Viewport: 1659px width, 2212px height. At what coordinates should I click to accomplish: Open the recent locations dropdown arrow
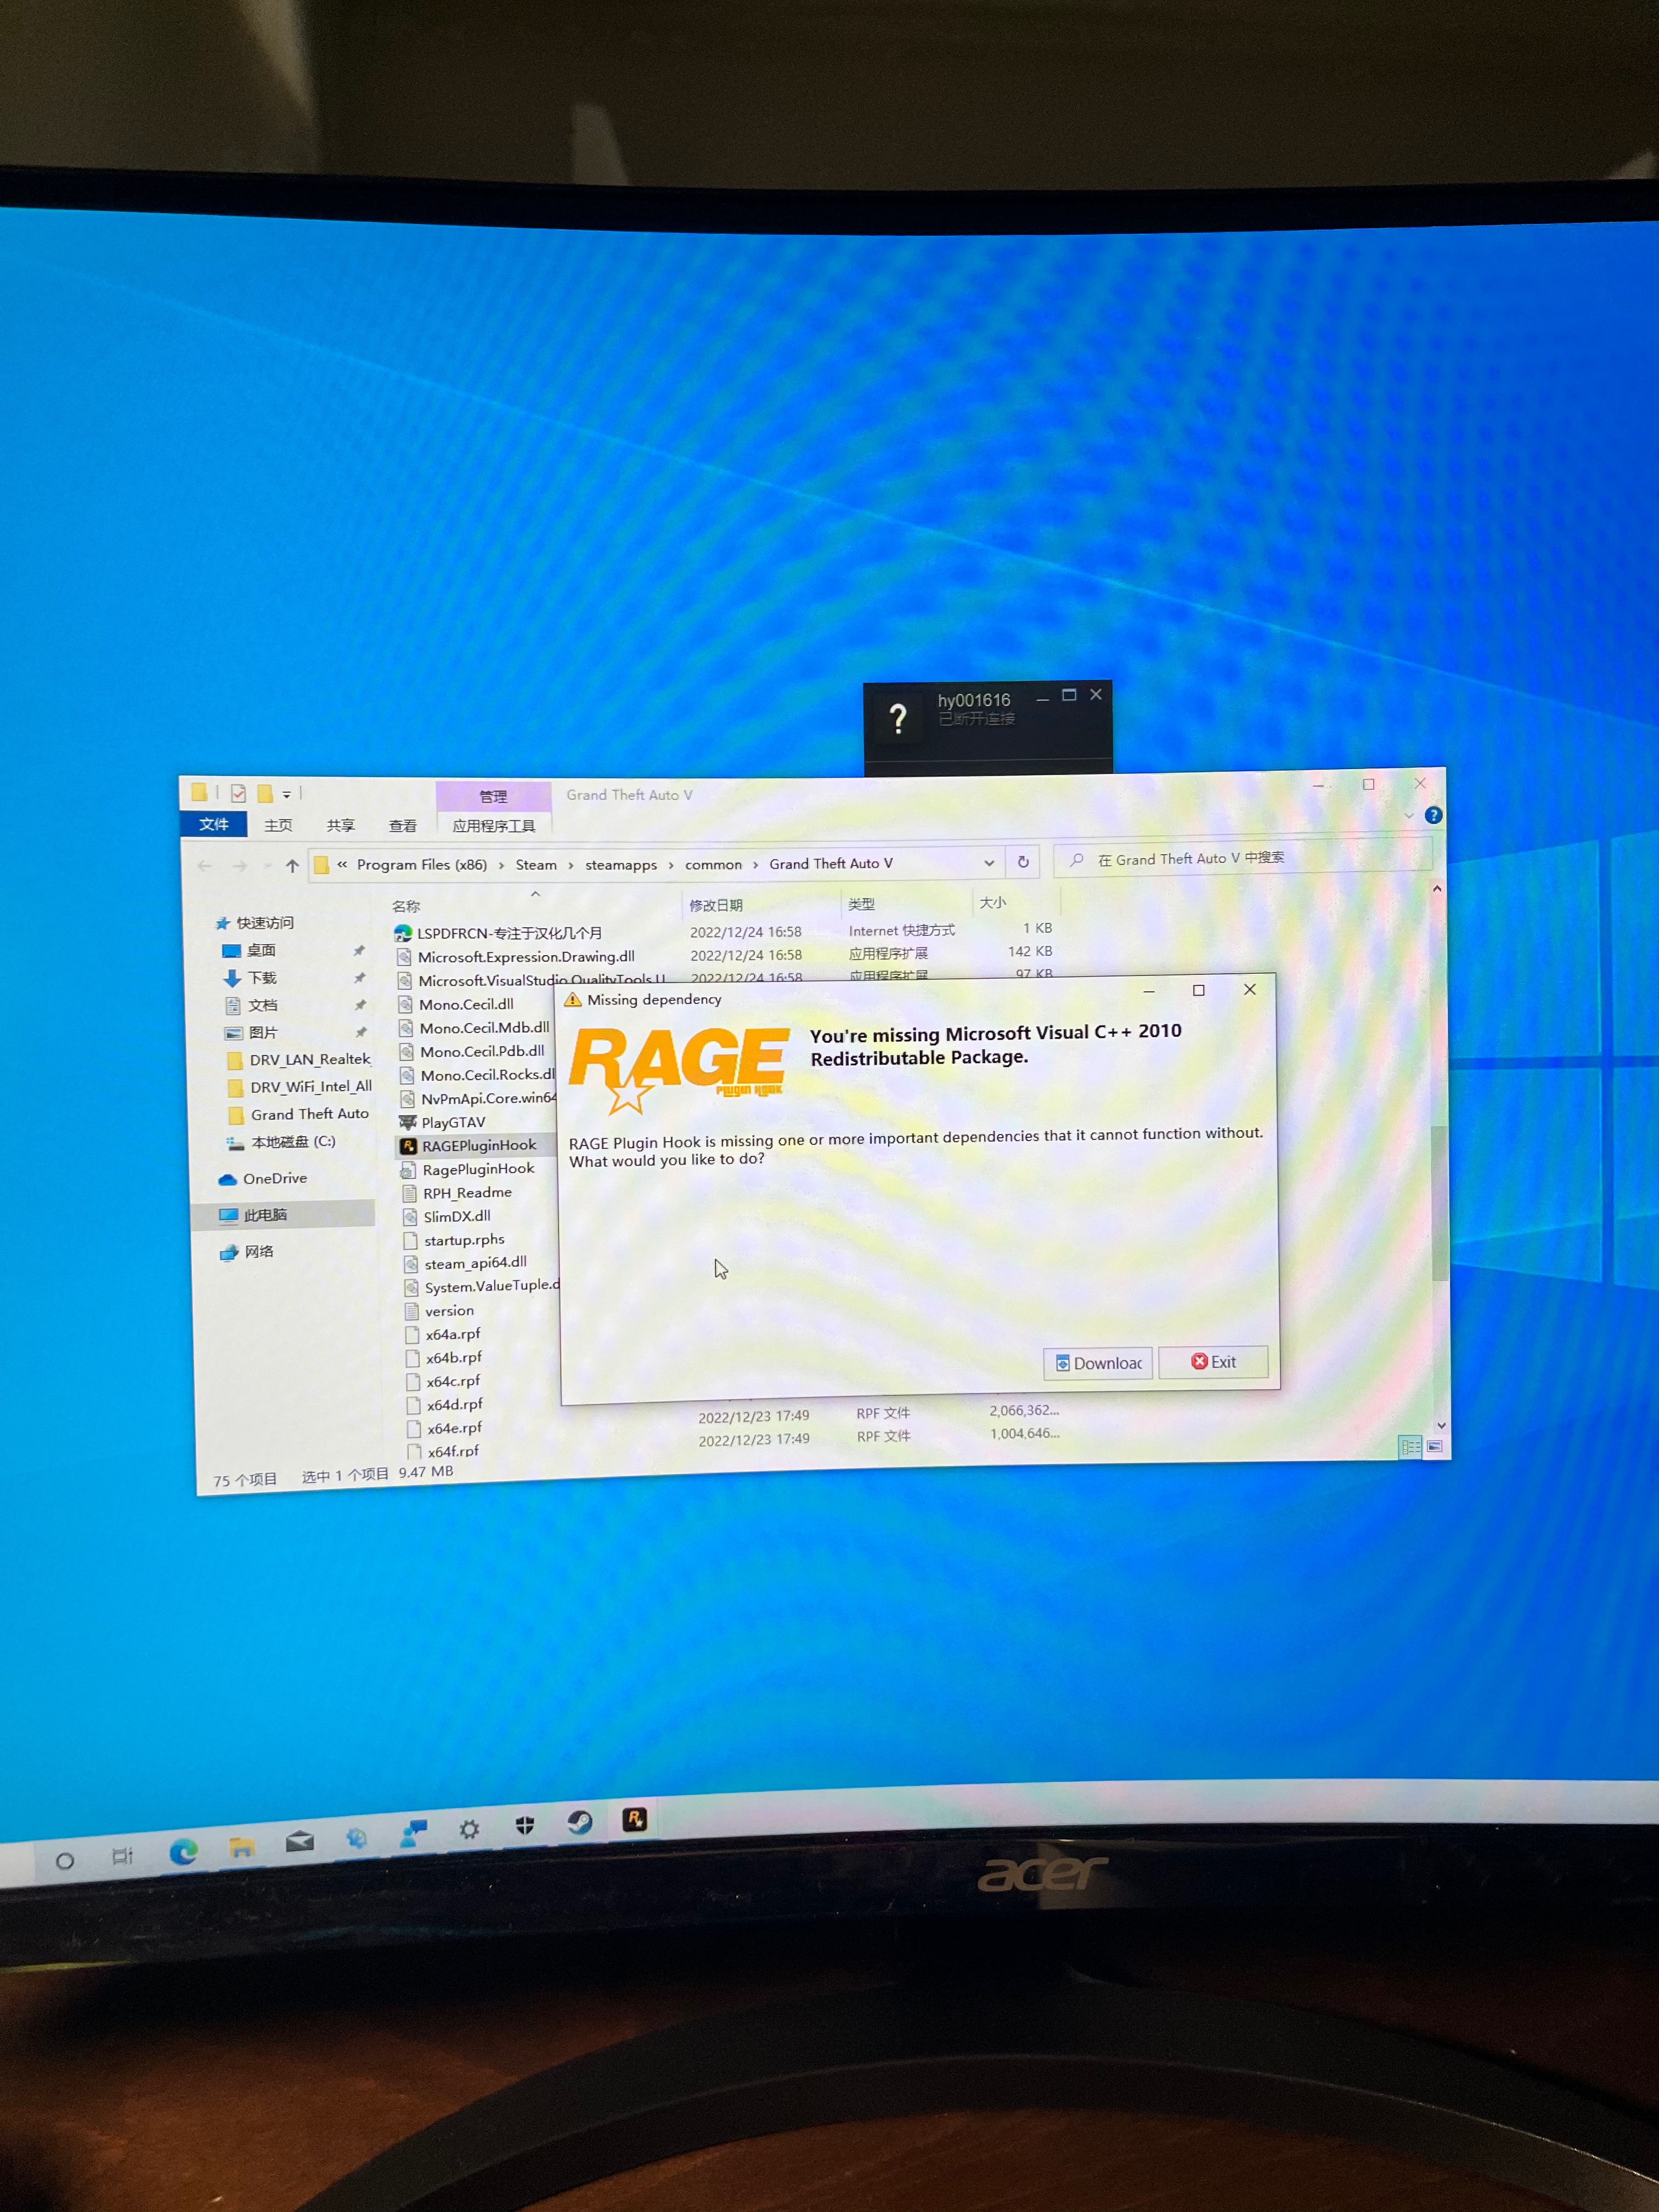point(267,866)
